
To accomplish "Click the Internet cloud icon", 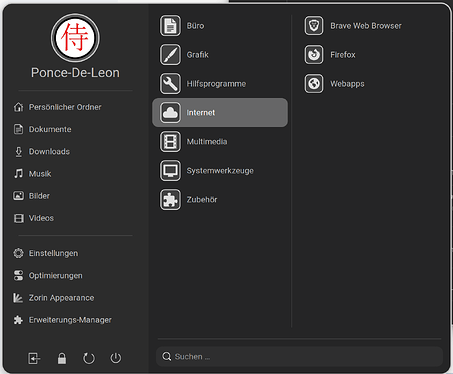I will pos(170,113).
